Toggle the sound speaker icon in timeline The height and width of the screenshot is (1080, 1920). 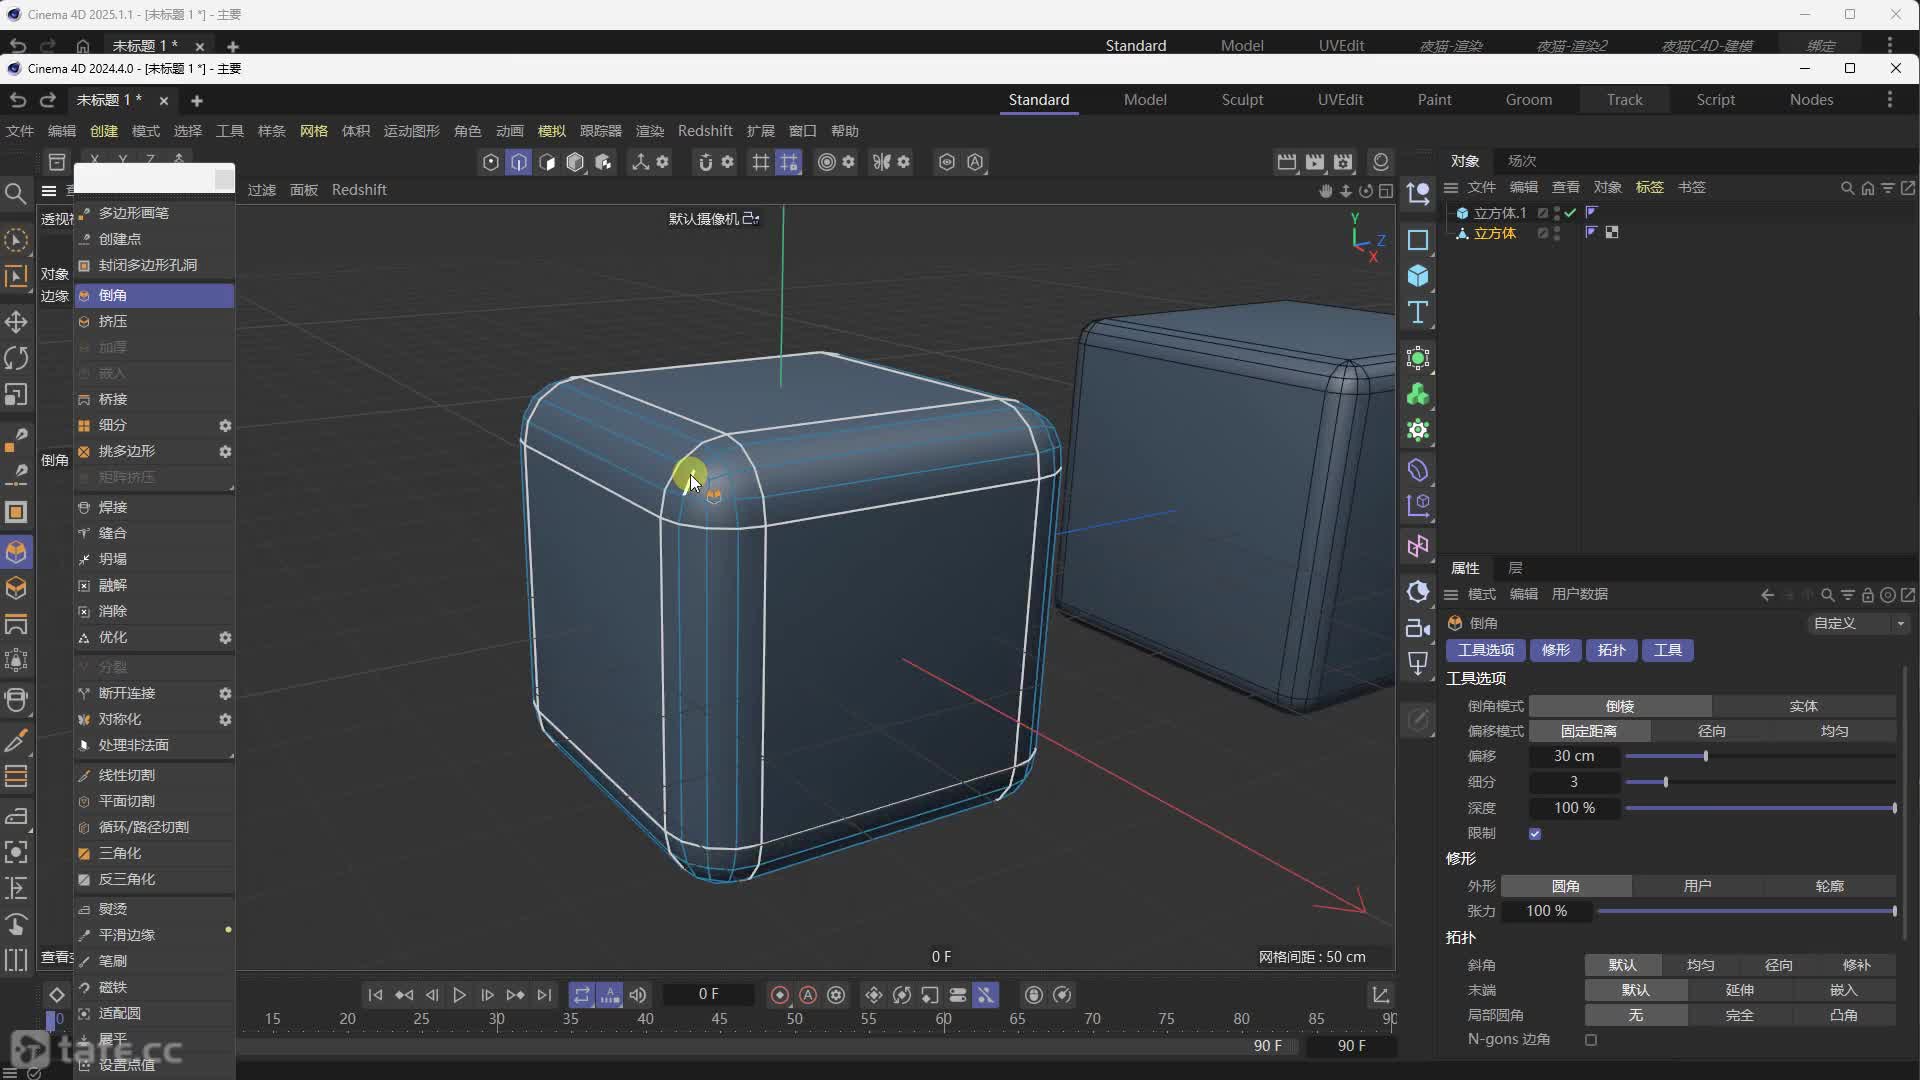(x=638, y=995)
